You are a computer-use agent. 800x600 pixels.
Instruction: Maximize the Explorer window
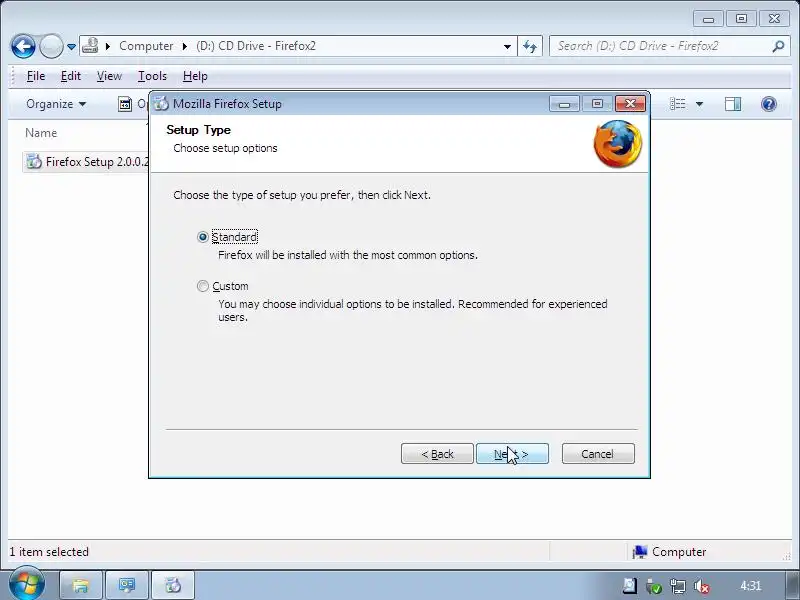coord(741,19)
